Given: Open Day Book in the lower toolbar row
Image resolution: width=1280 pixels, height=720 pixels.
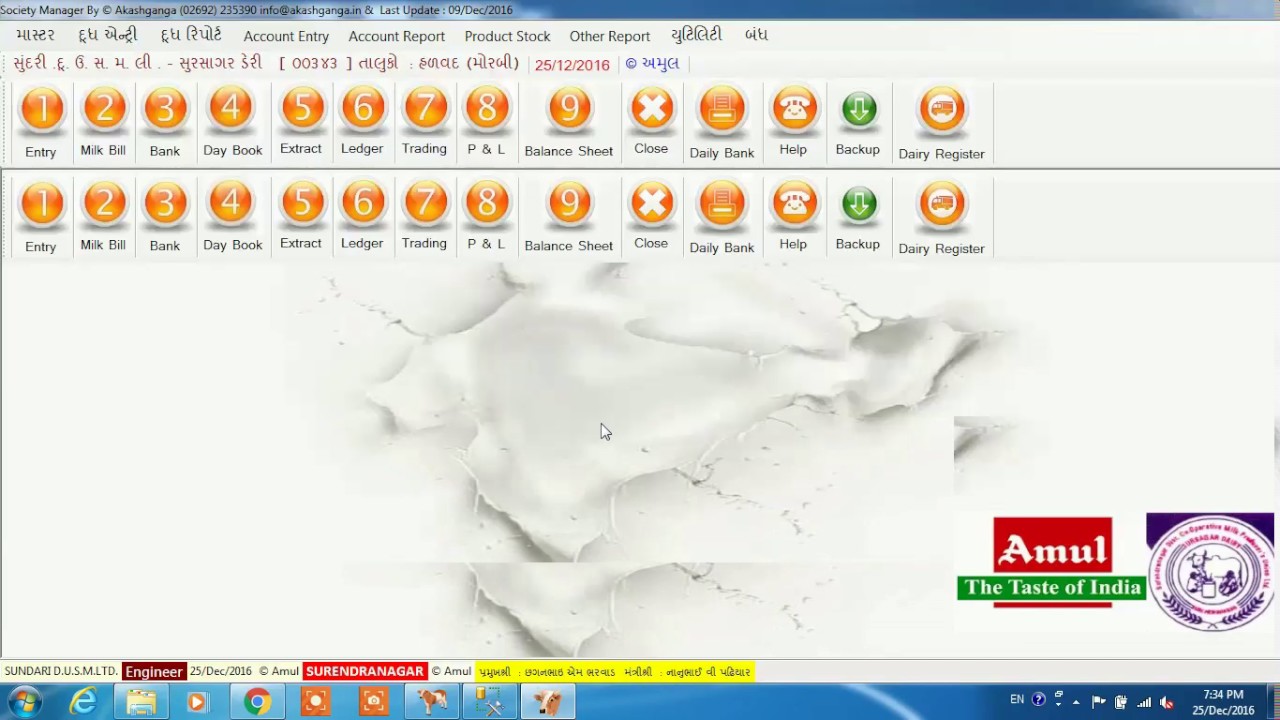Looking at the screenshot, I should point(232,217).
